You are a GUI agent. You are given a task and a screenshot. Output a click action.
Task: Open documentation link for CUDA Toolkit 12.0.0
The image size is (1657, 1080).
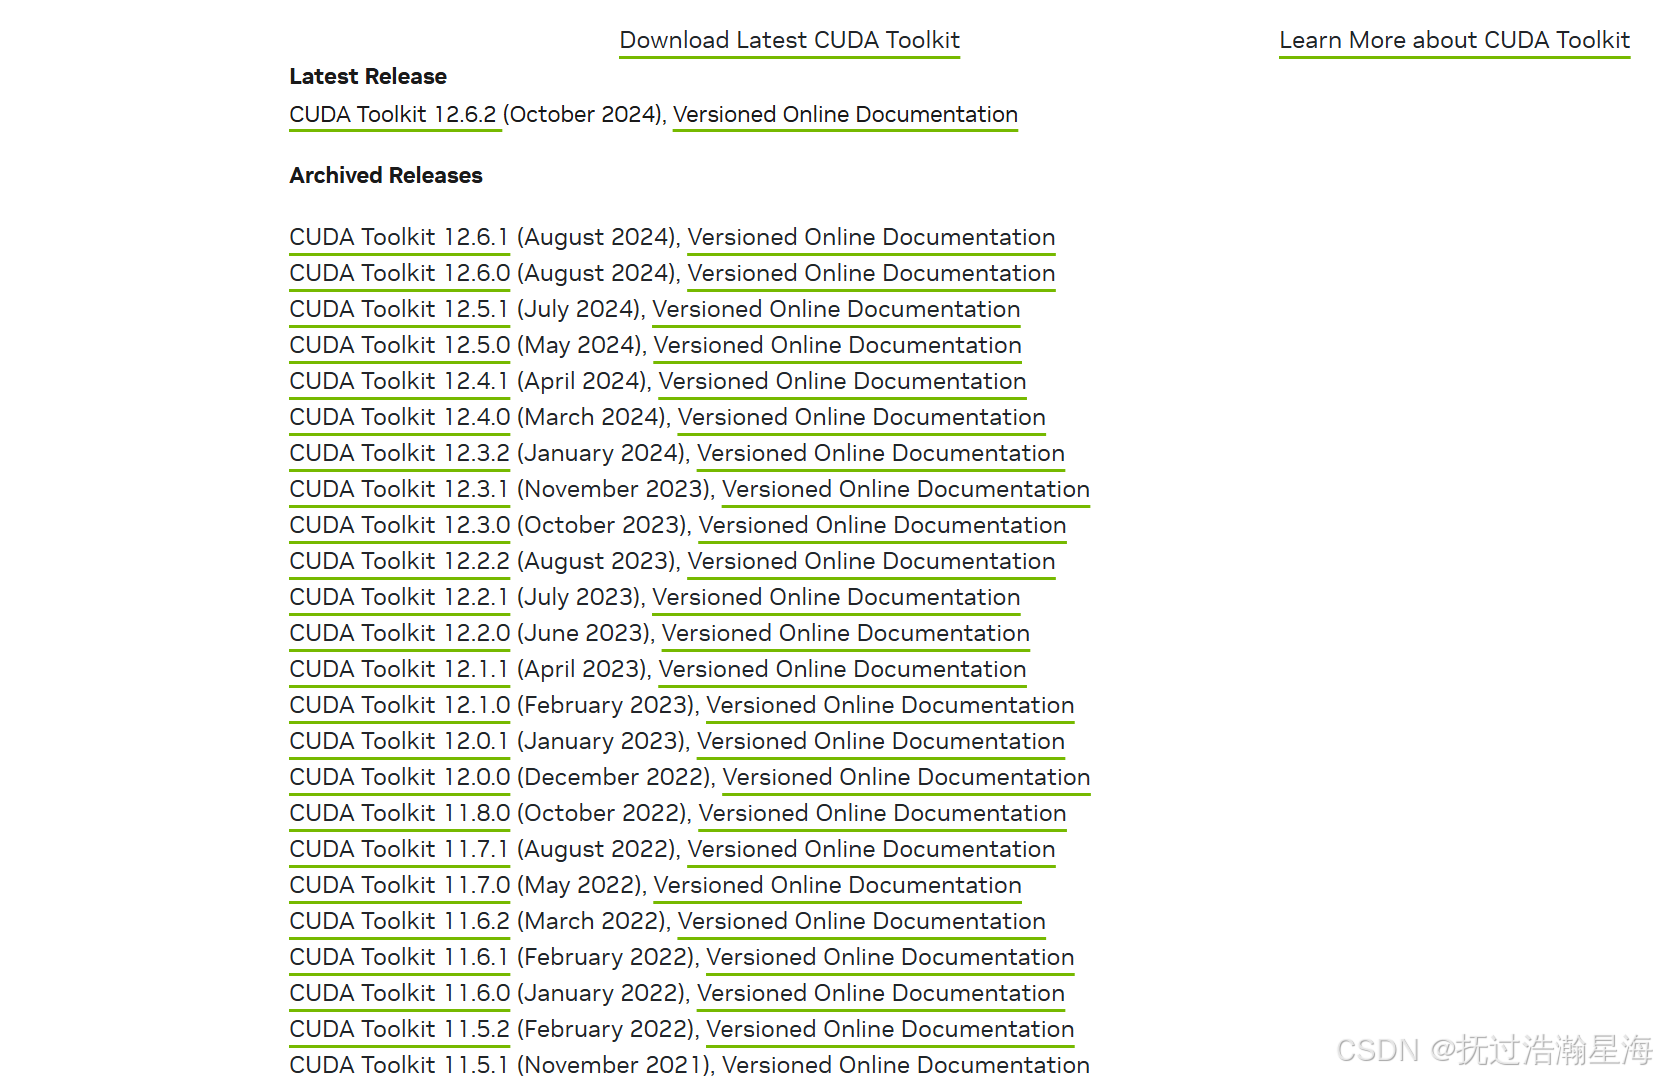pos(906,777)
